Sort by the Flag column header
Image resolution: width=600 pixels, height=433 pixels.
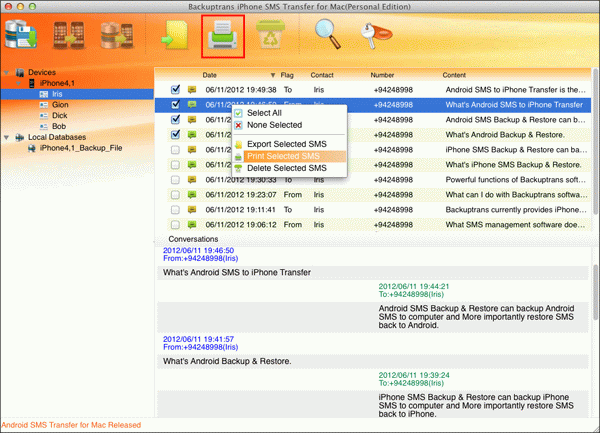pyautogui.click(x=287, y=75)
